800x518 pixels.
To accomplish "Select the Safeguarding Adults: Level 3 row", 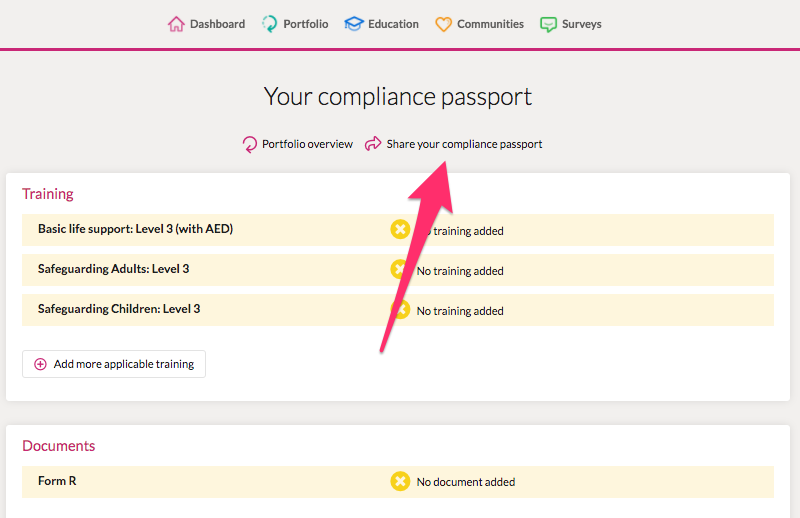I will (398, 270).
